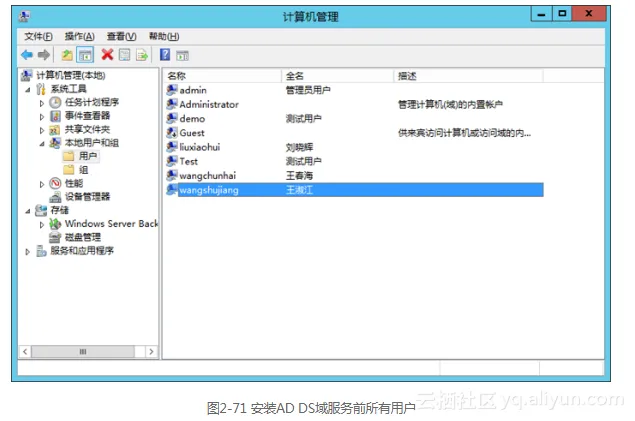The height and width of the screenshot is (421, 635).
Task: Sort by the 全名 column header
Action: point(337,76)
